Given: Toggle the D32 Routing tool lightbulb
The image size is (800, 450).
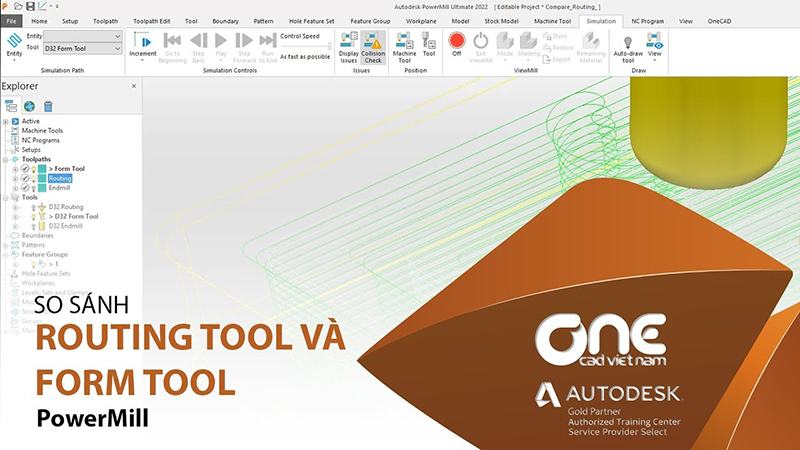Looking at the screenshot, I should [34, 207].
